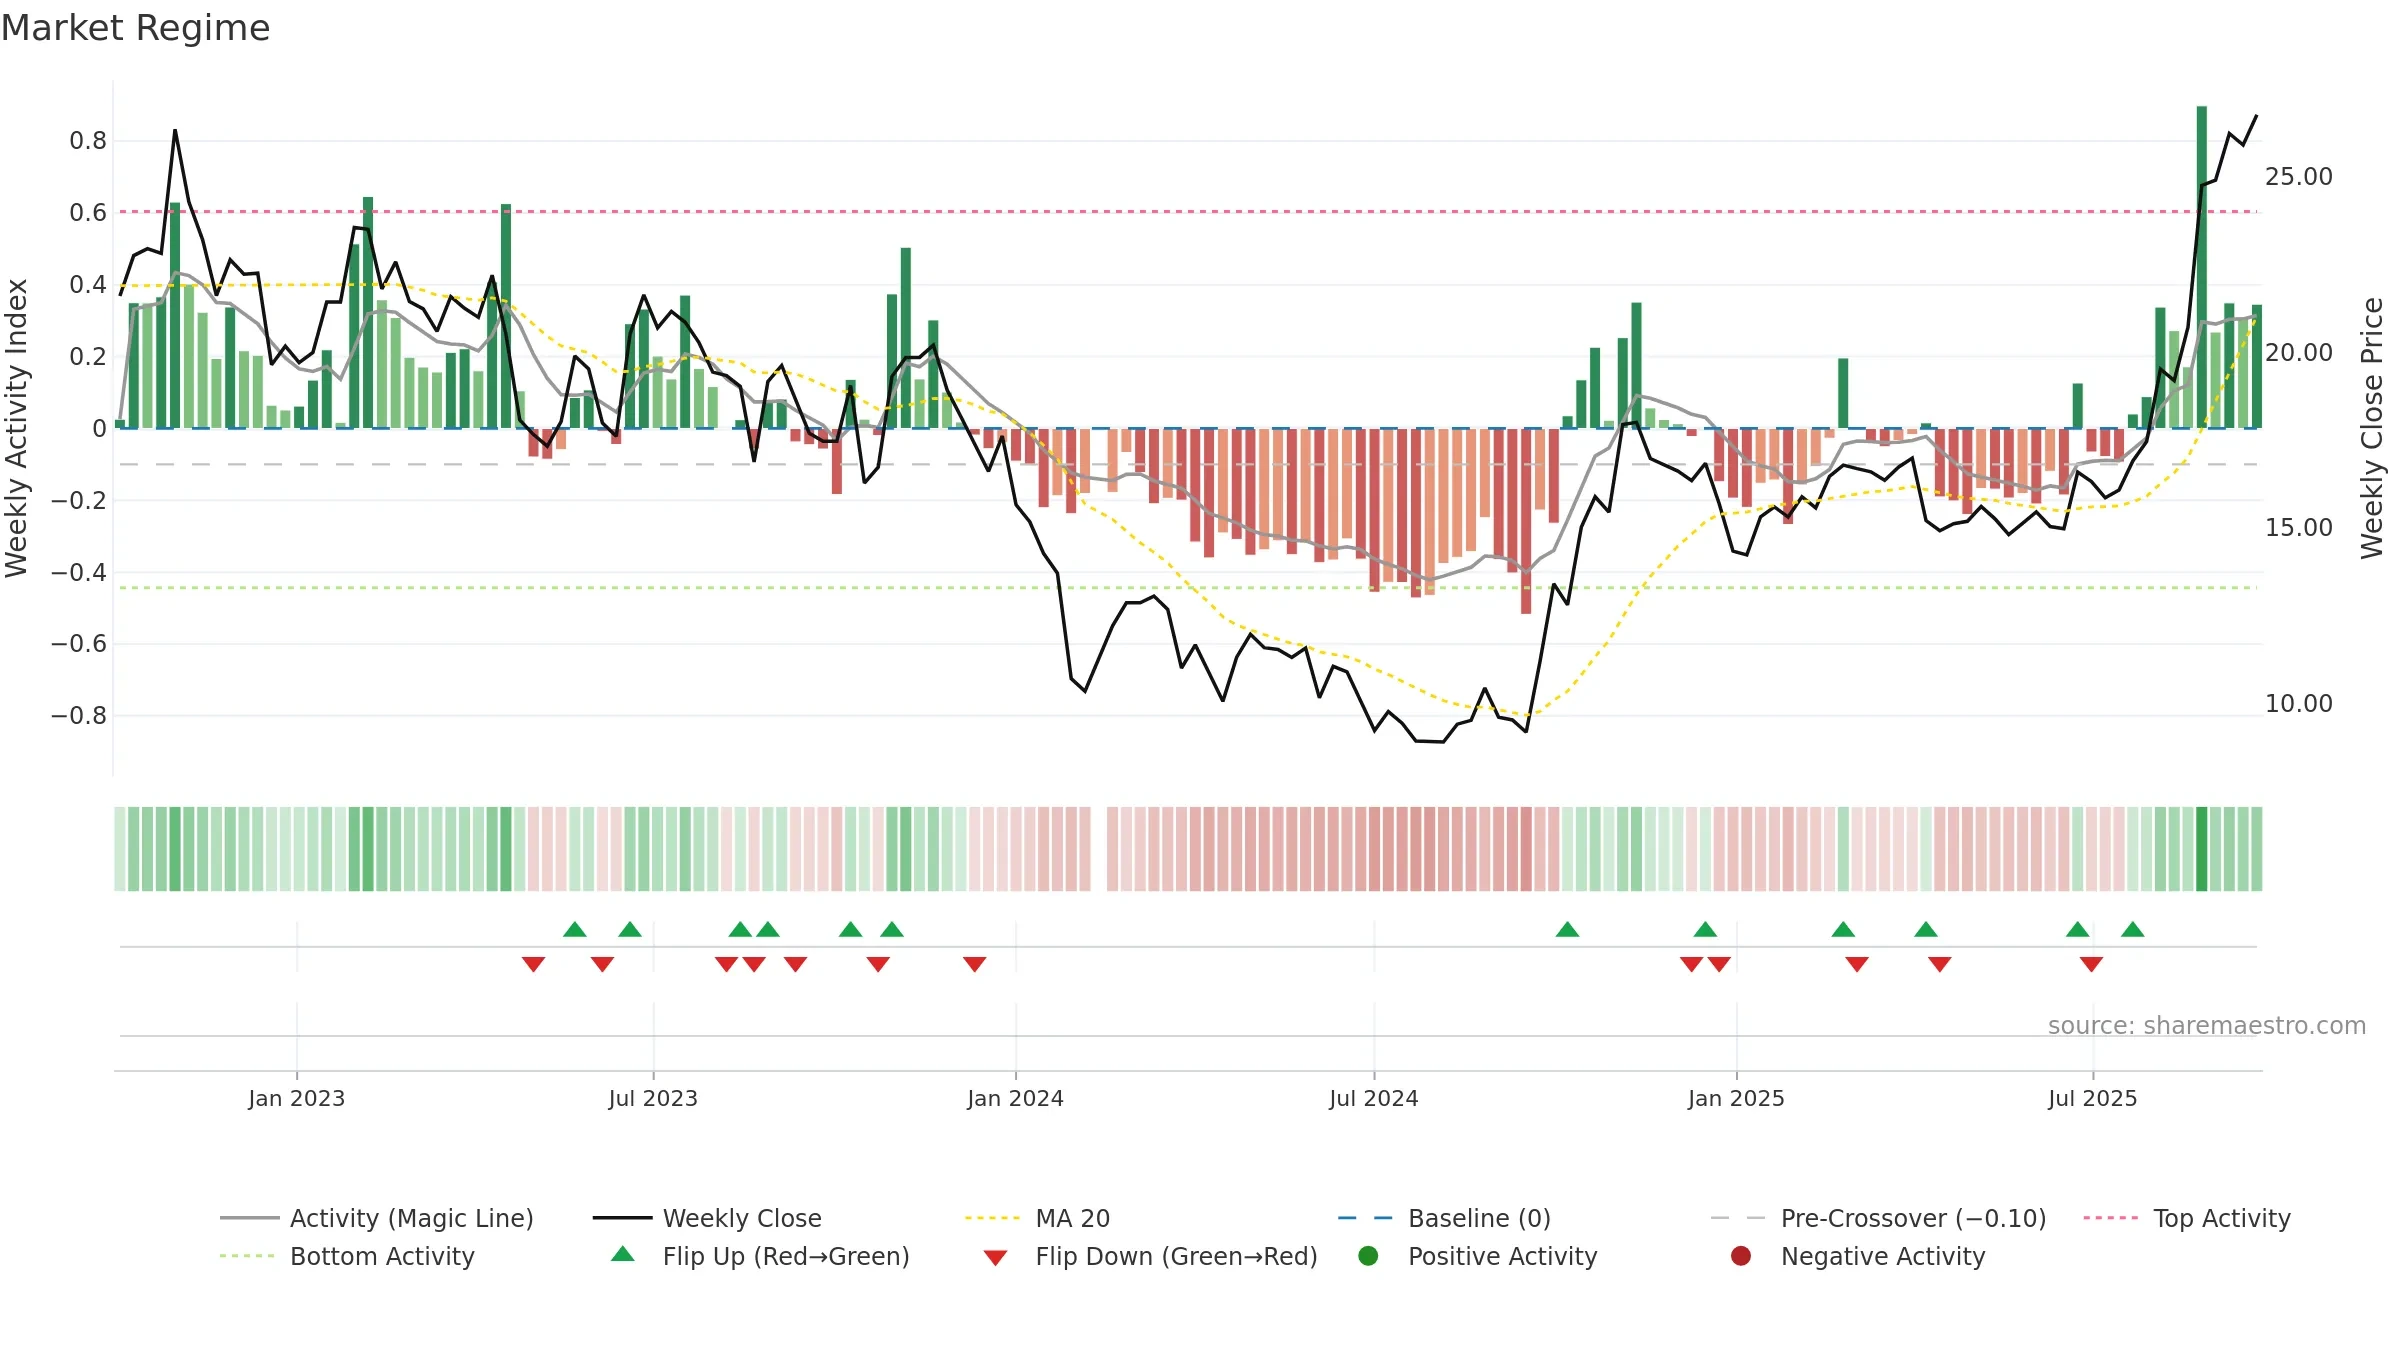Click the Jan 2023 x-axis label
Viewport: 2400px width, 1350px height.
[x=296, y=1099]
